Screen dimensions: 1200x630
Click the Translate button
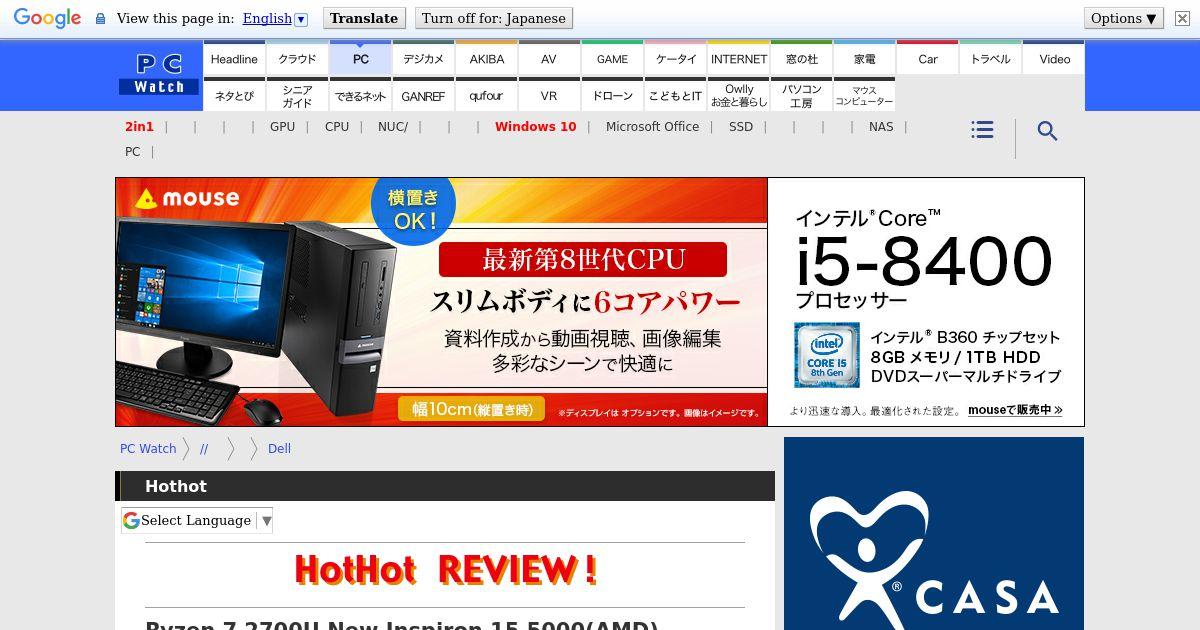click(364, 18)
